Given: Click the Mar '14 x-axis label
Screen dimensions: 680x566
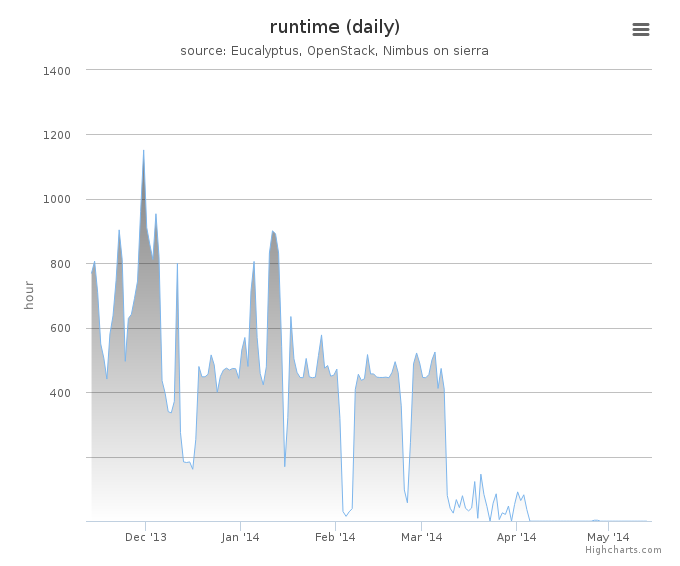Looking at the screenshot, I should point(422,537).
